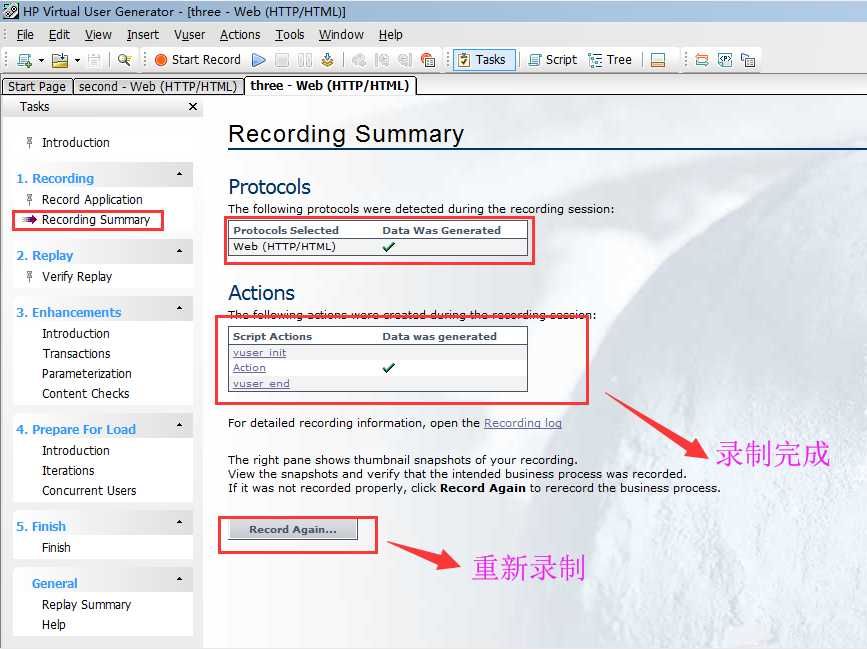Click the Record Again... button
This screenshot has height=649, width=867.
(293, 530)
